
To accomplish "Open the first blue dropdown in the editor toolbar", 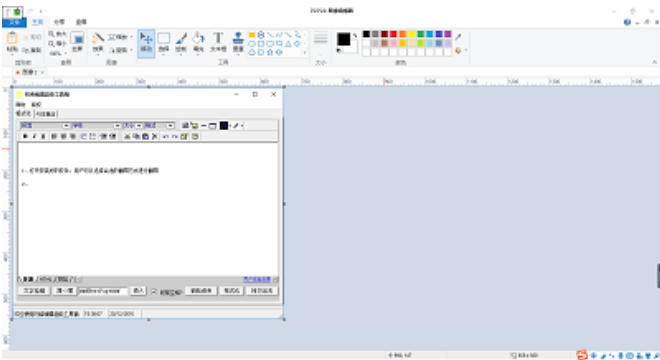I will [x=45, y=125].
